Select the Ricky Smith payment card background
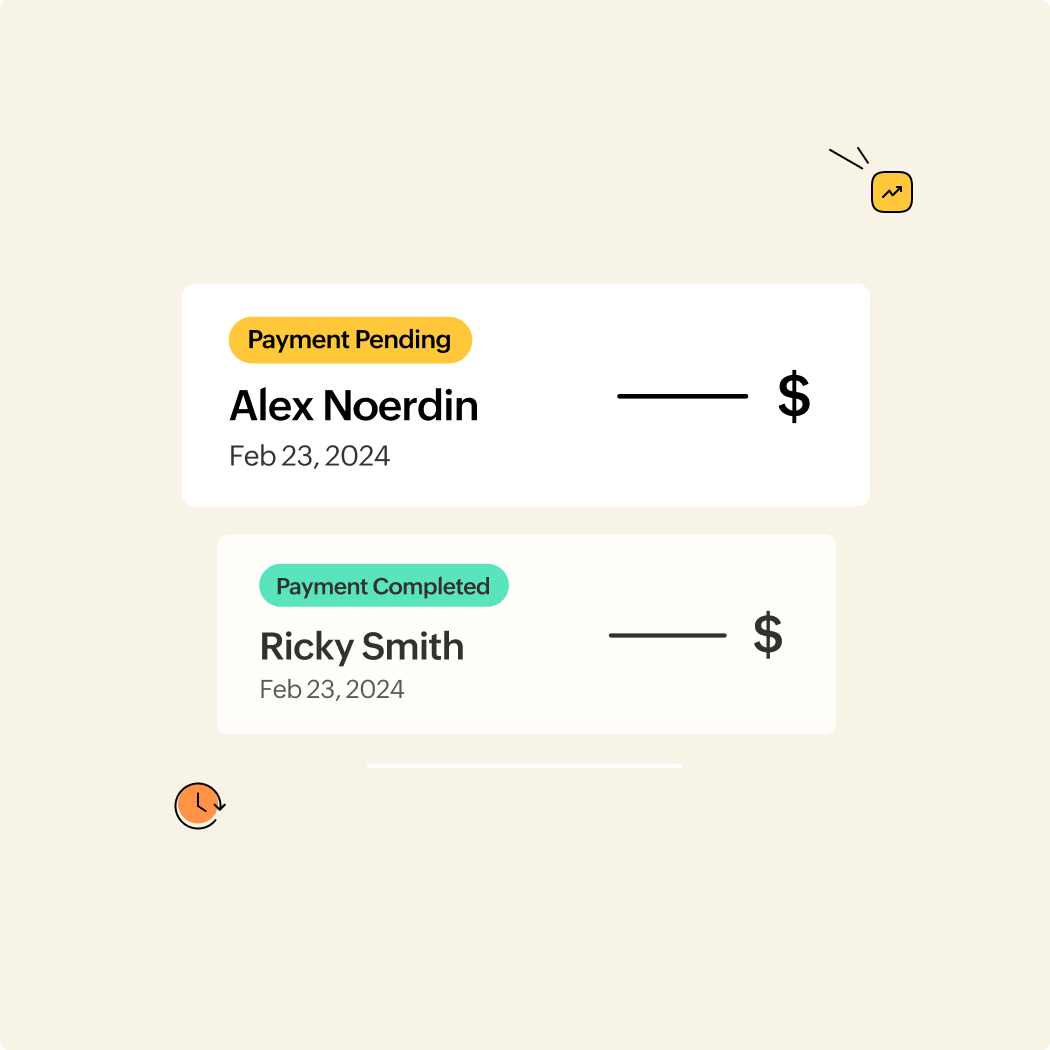Viewport: 1050px width, 1050px height. (526, 634)
